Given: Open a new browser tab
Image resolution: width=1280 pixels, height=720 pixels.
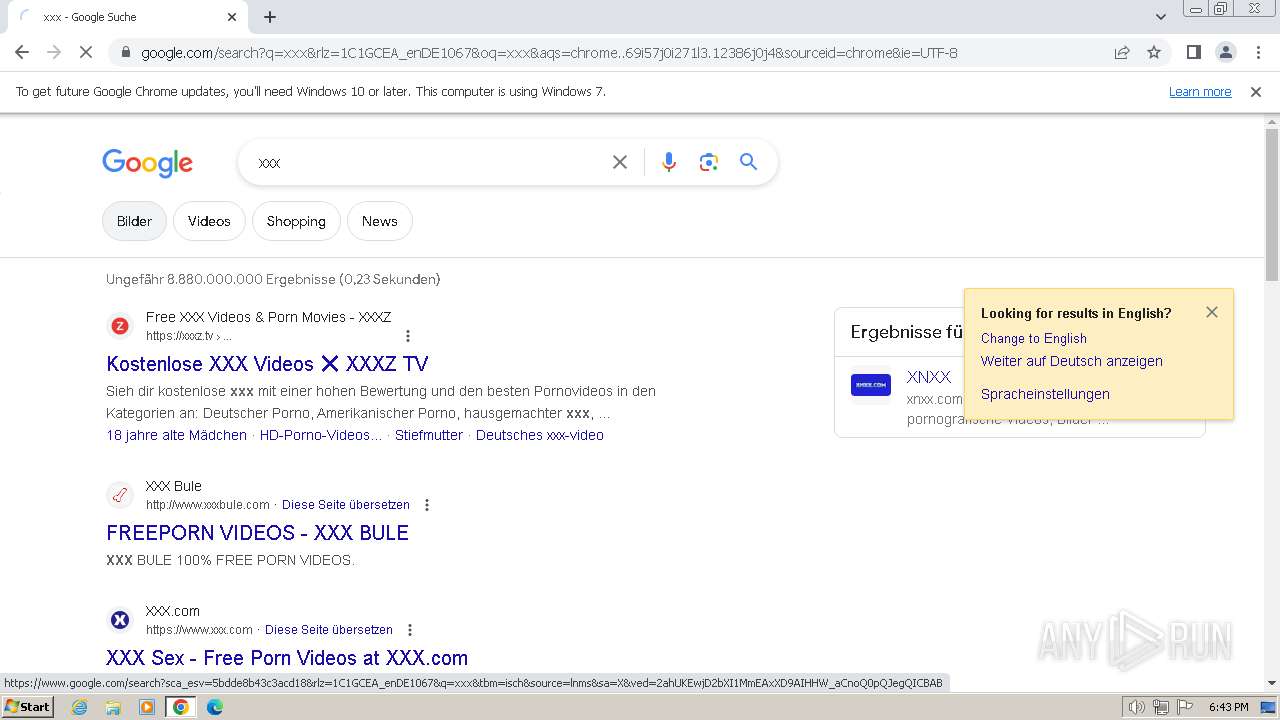Looking at the screenshot, I should [270, 17].
